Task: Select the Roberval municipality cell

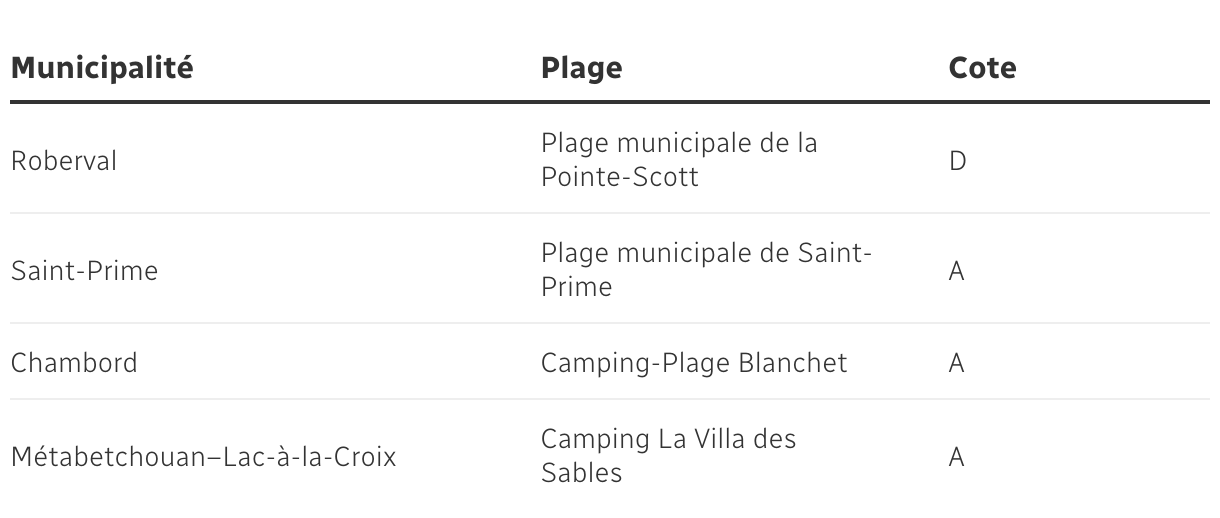Action: [x=64, y=161]
